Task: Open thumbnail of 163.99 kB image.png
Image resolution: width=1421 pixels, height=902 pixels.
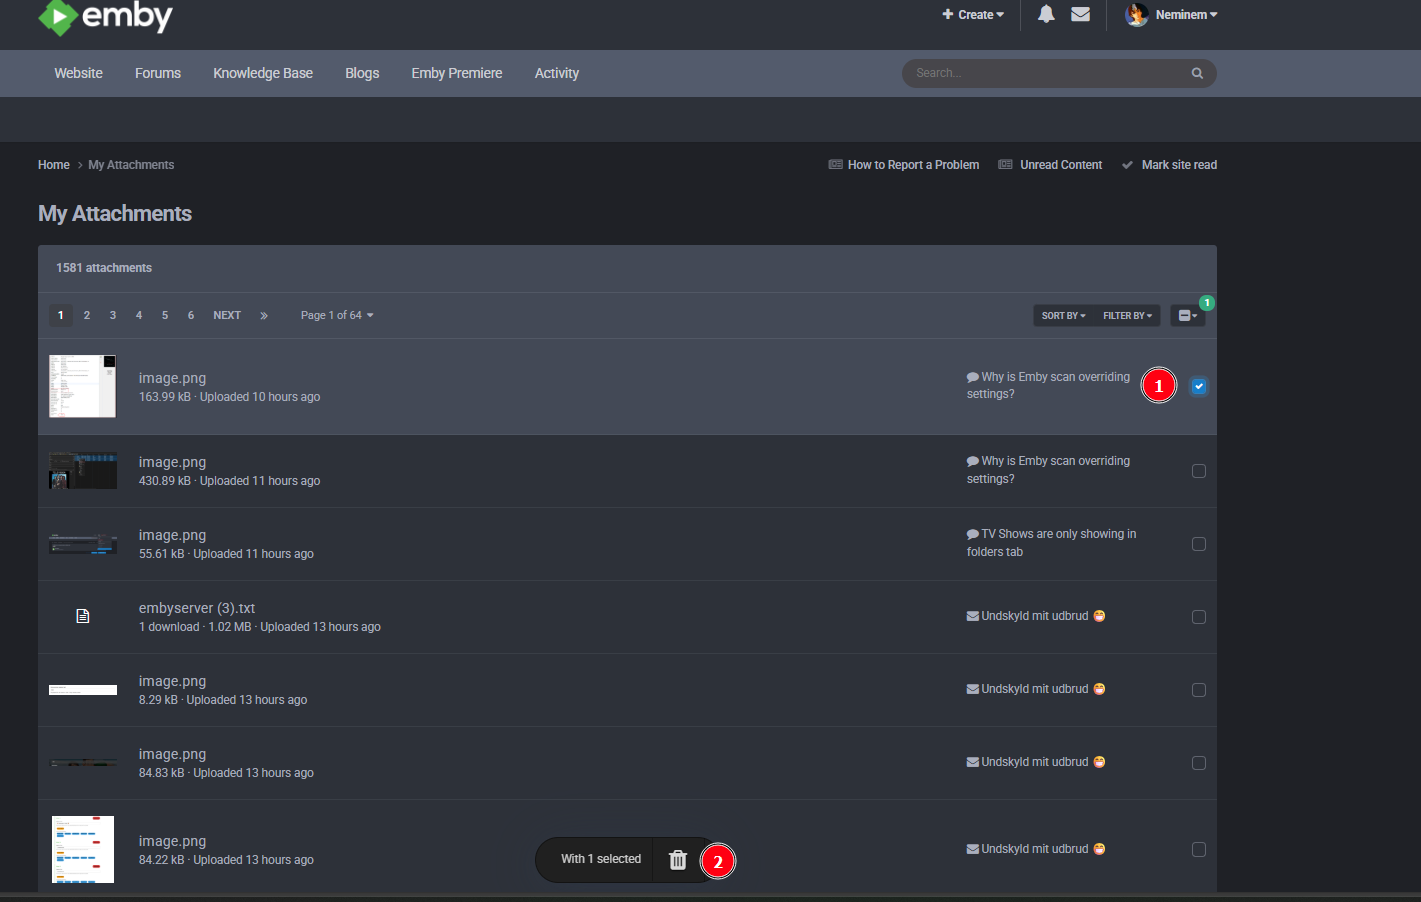Action: (x=83, y=386)
